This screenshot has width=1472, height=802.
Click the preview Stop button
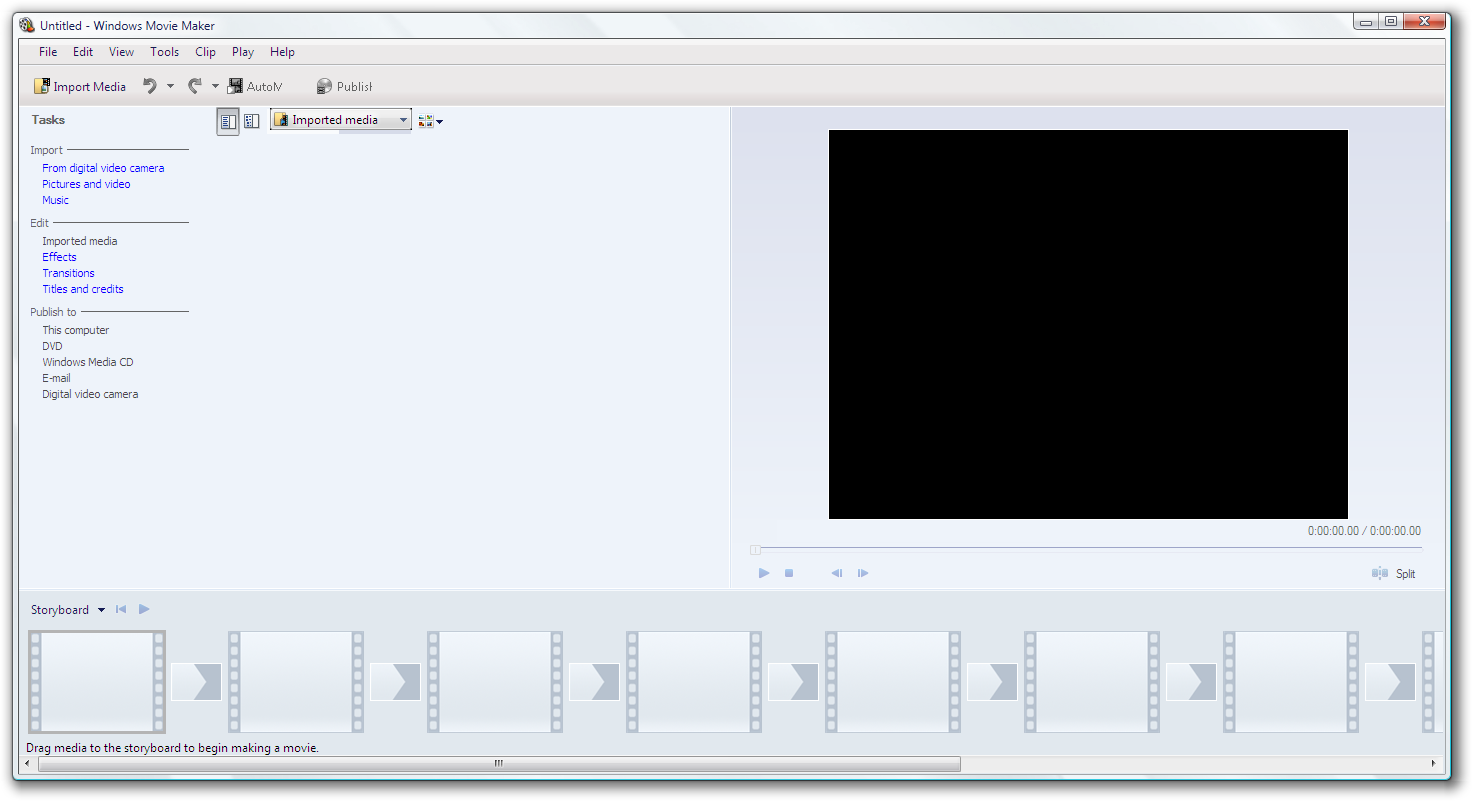click(789, 573)
